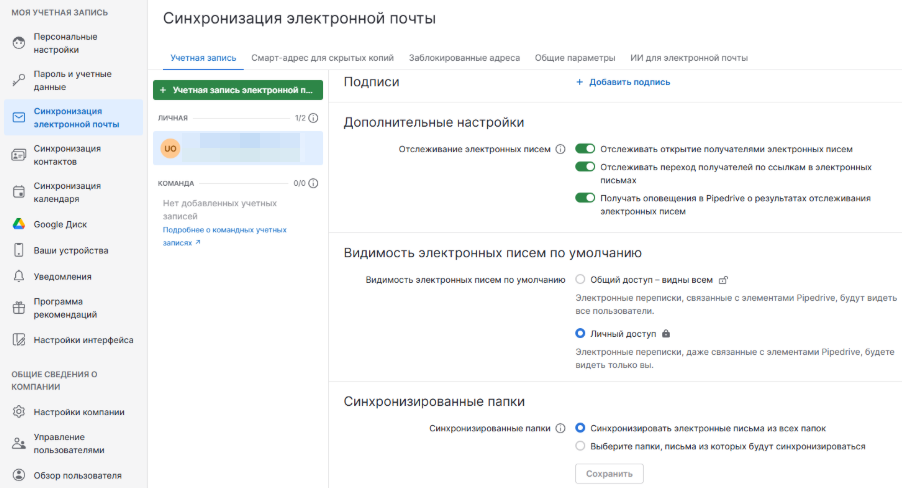Select Общий доступ – видны всем option
The width and height of the screenshot is (921, 488).
[580, 280]
